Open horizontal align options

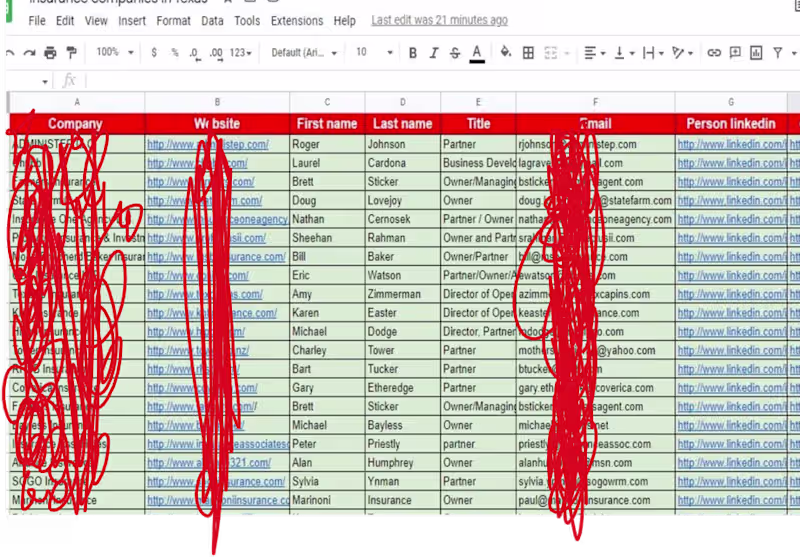point(594,53)
